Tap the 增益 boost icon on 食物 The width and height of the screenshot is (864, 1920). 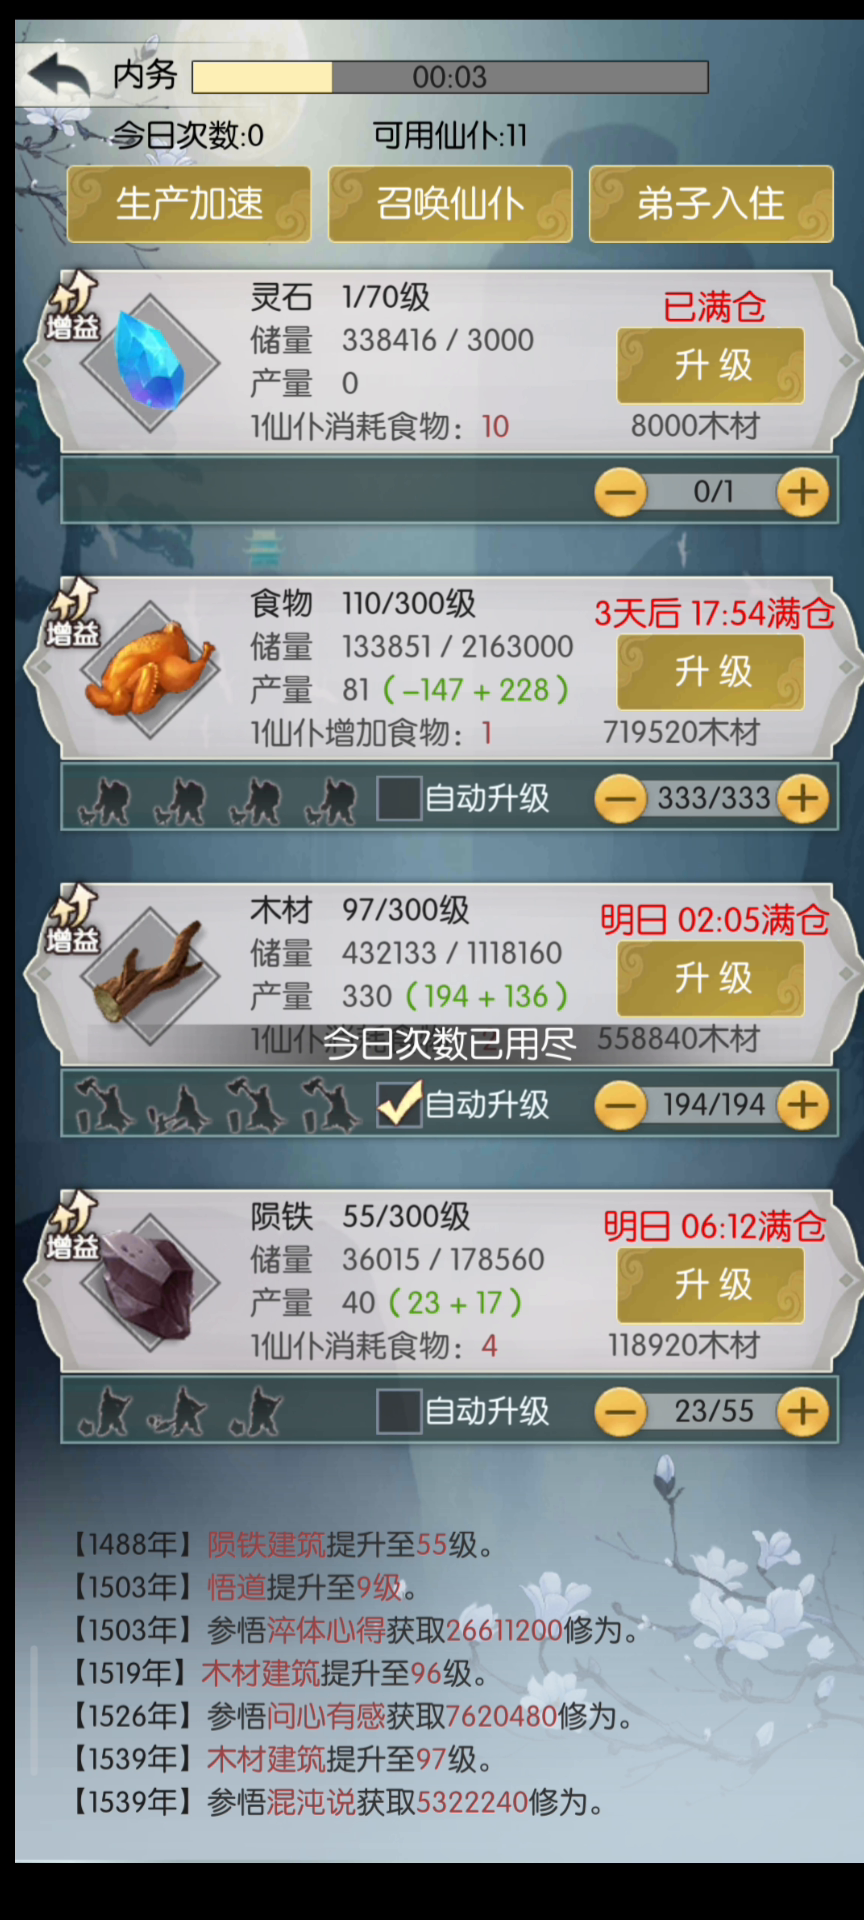pyautogui.click(x=73, y=613)
